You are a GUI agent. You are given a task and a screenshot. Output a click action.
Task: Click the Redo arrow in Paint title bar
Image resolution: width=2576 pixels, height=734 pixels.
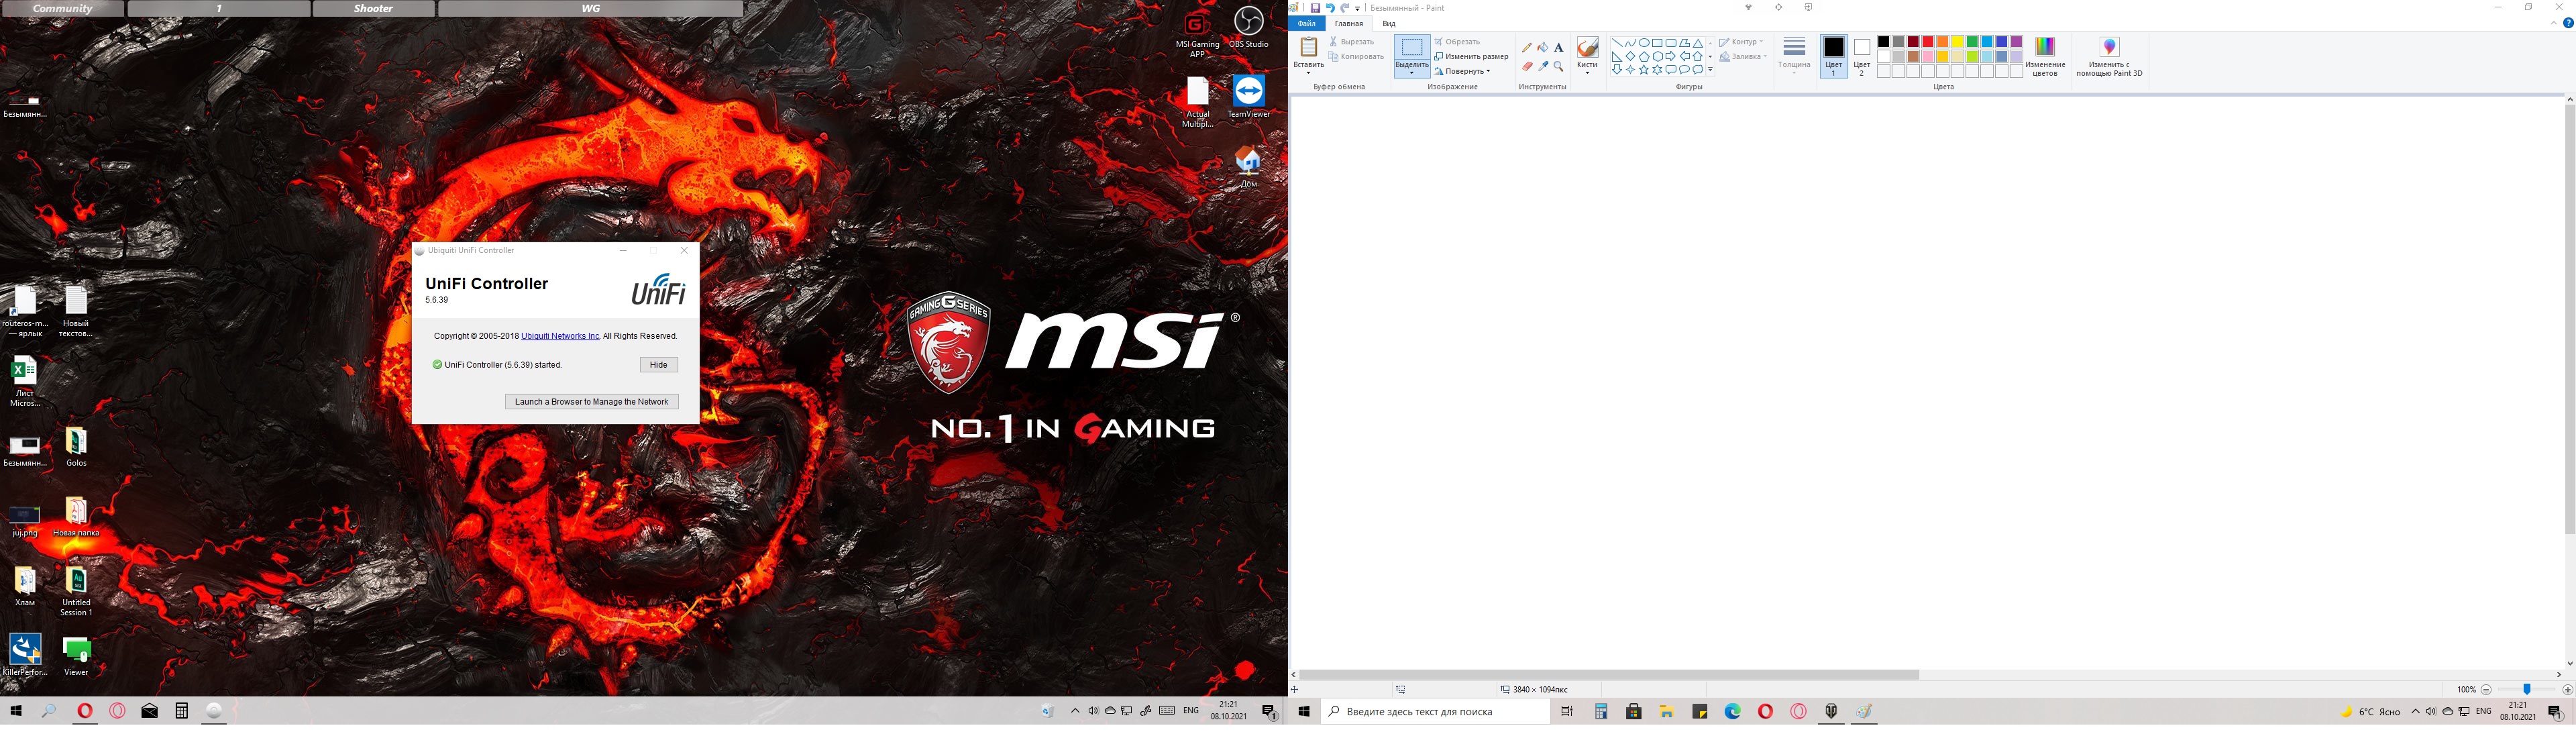(x=1344, y=8)
